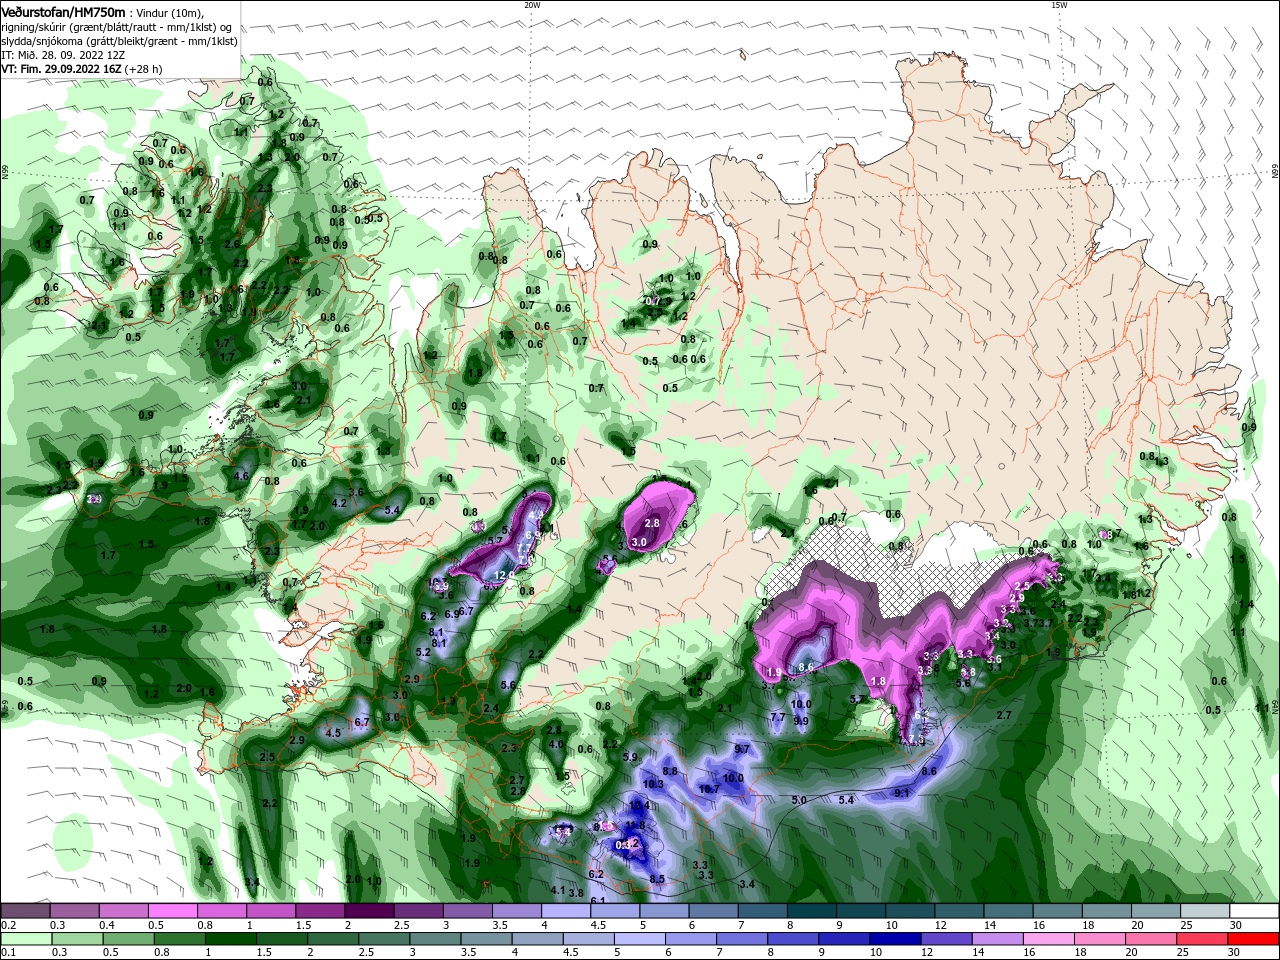Click the 20W longitude label
1280x960 pixels.
click(533, 5)
